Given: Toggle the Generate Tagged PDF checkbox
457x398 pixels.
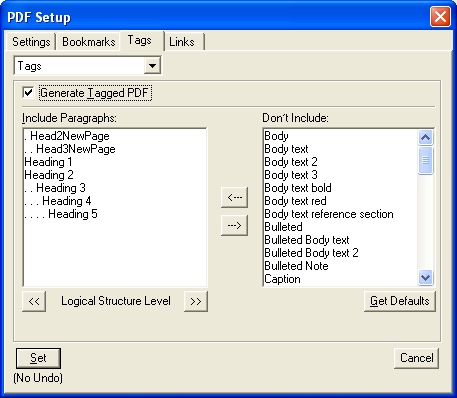Looking at the screenshot, I should [28, 92].
